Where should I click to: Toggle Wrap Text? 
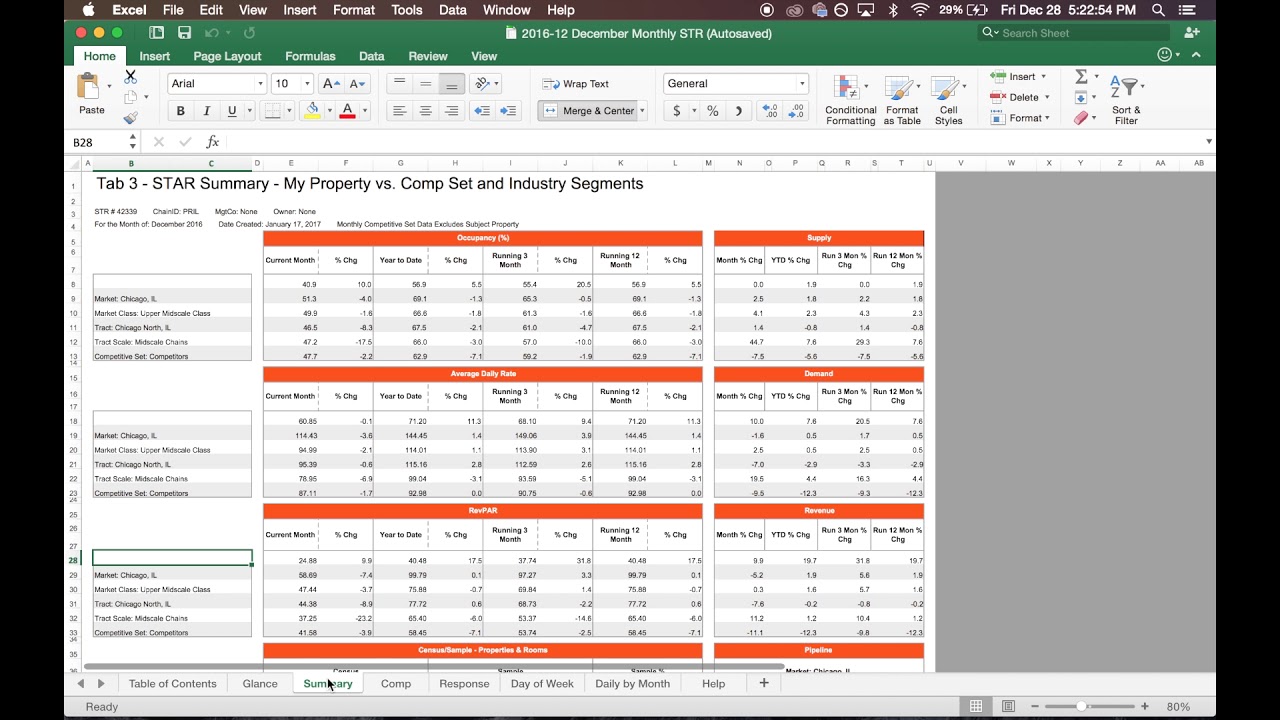tap(576, 84)
